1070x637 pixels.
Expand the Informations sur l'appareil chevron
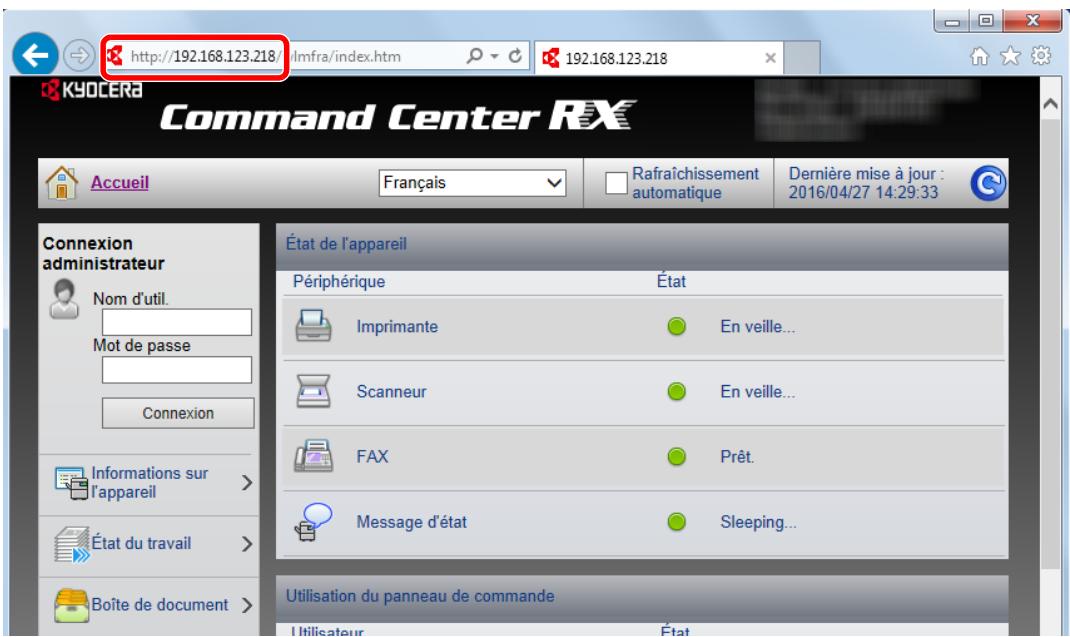coord(247,483)
